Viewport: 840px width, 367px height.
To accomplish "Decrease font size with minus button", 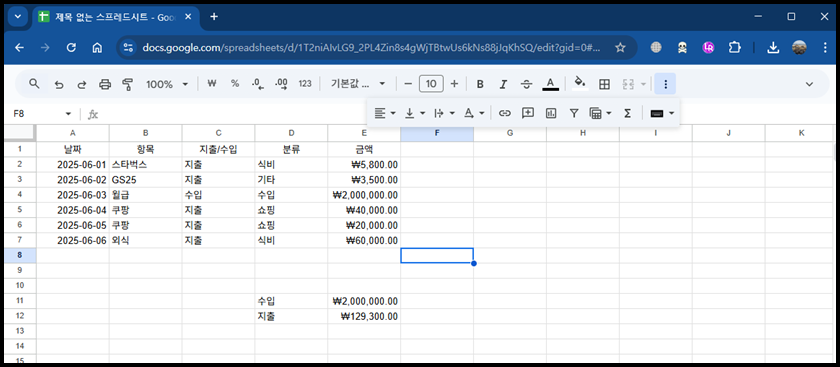I will click(408, 84).
